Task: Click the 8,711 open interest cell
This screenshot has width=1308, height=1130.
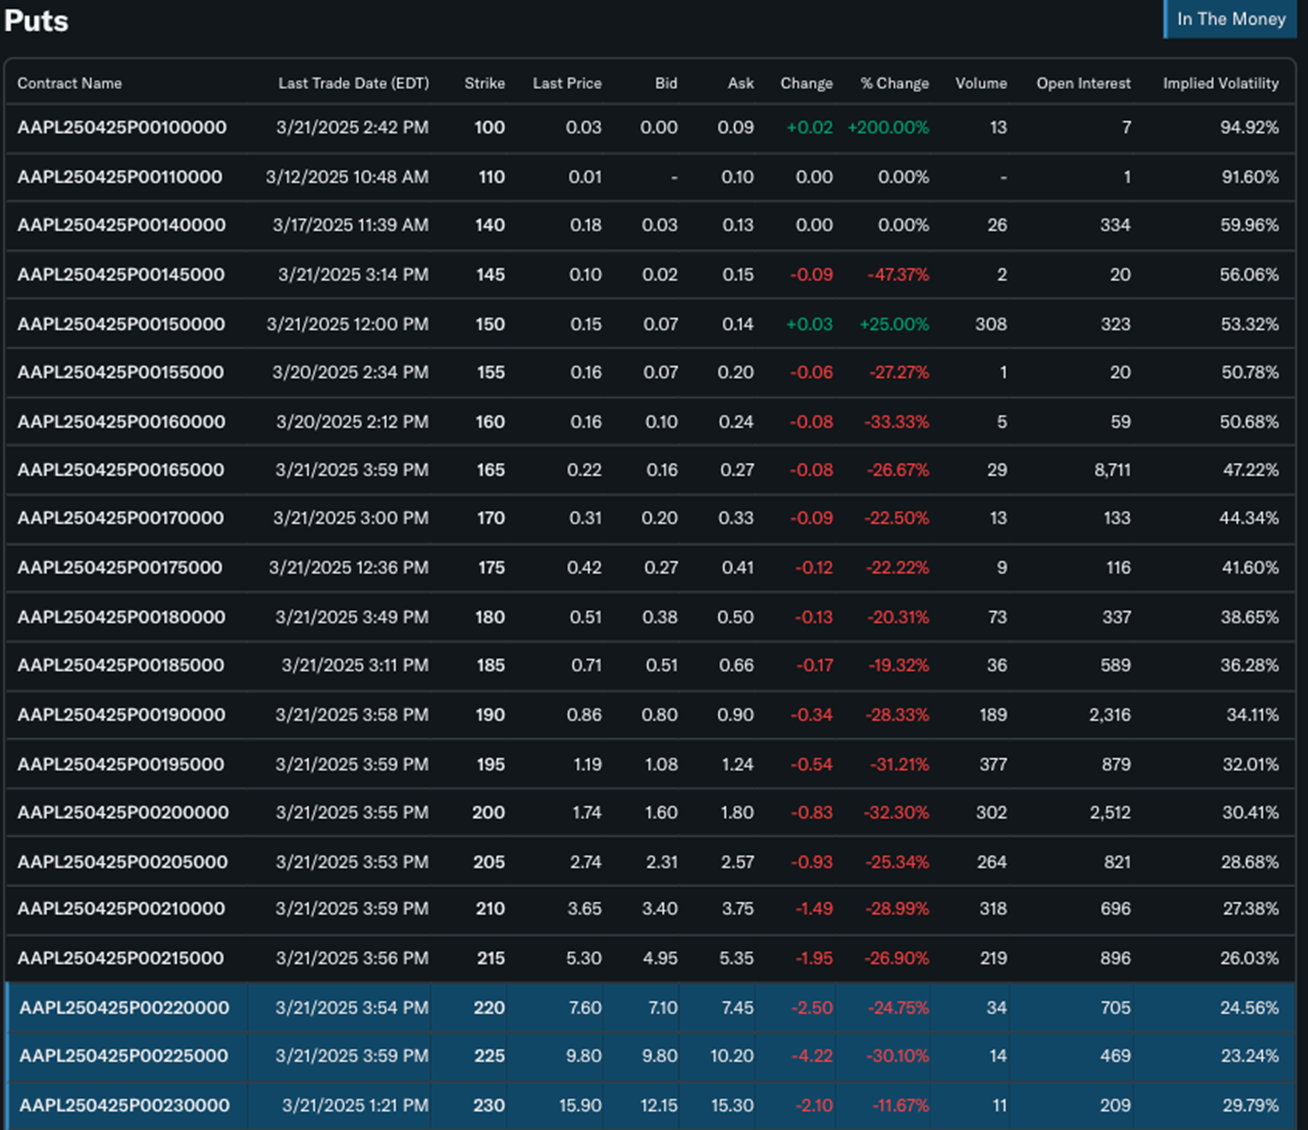Action: click(1112, 470)
